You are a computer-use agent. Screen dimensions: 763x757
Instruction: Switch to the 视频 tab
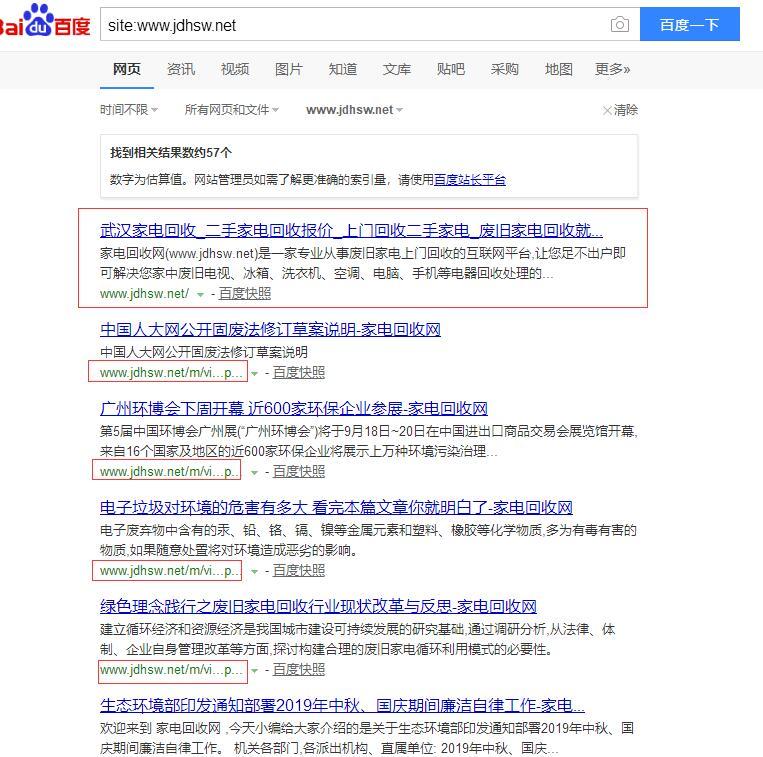(x=235, y=70)
